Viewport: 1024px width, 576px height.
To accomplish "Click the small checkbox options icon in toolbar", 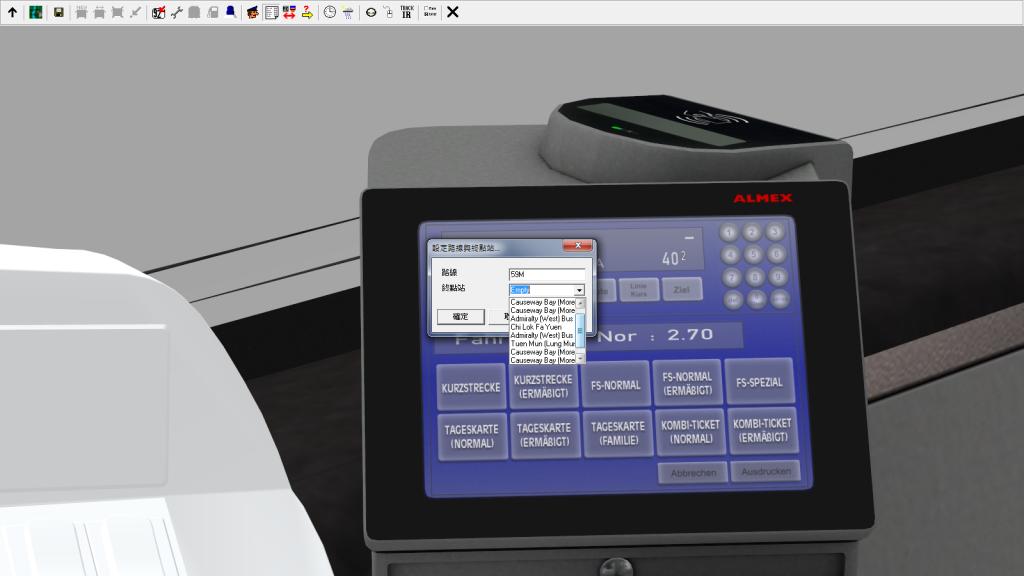I will point(430,12).
